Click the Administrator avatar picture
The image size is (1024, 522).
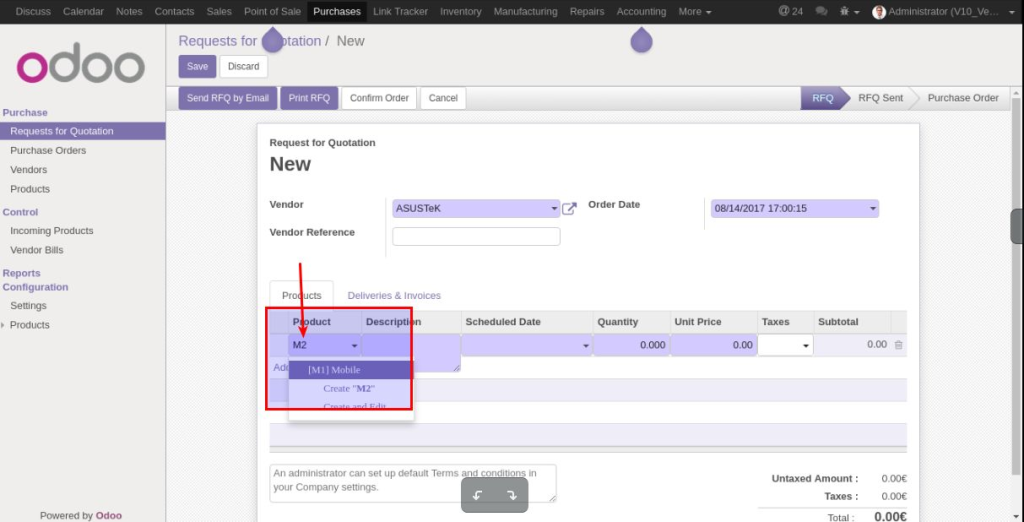coord(879,12)
